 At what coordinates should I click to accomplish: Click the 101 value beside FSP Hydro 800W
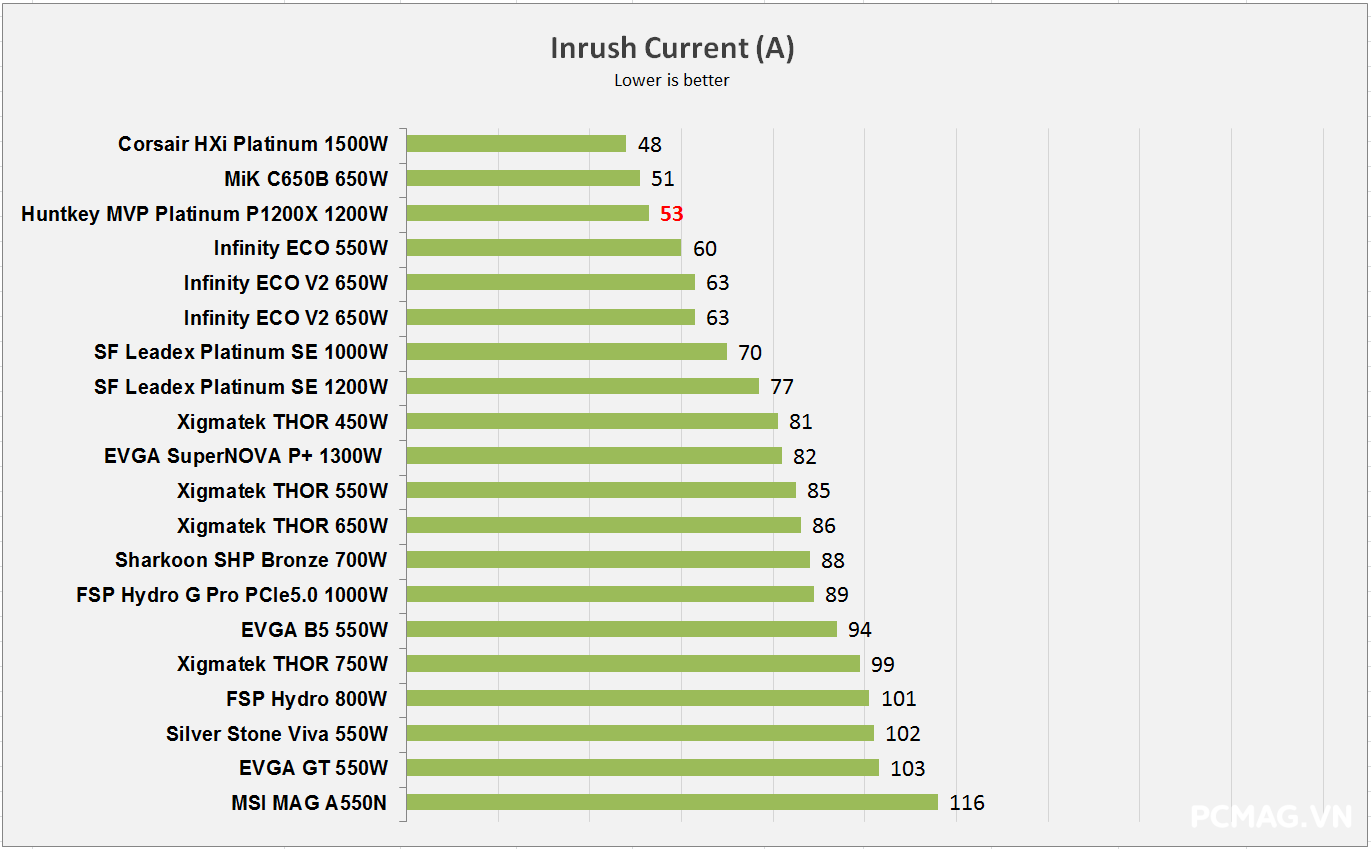click(899, 699)
